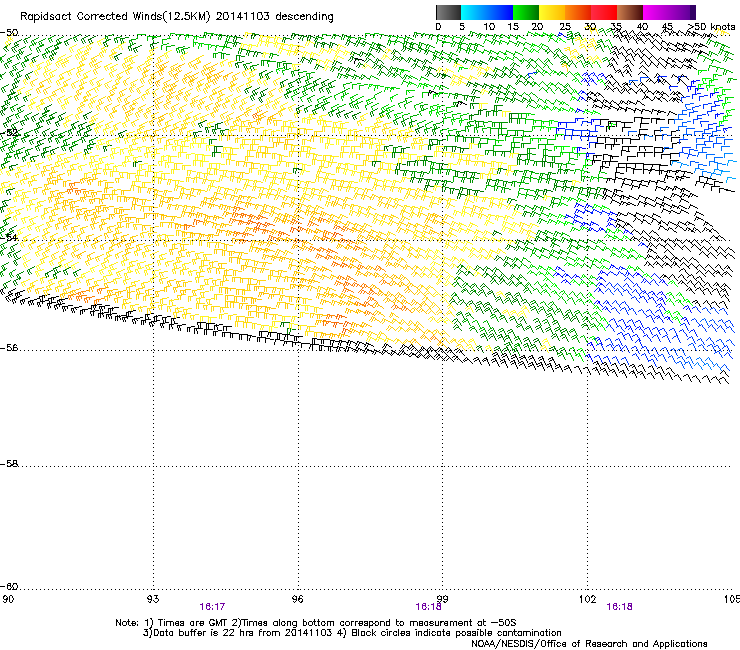Image resolution: width=740 pixels, height=650 pixels.
Task: Click the purple '16:17' pass time marker
Action: [x=212, y=607]
